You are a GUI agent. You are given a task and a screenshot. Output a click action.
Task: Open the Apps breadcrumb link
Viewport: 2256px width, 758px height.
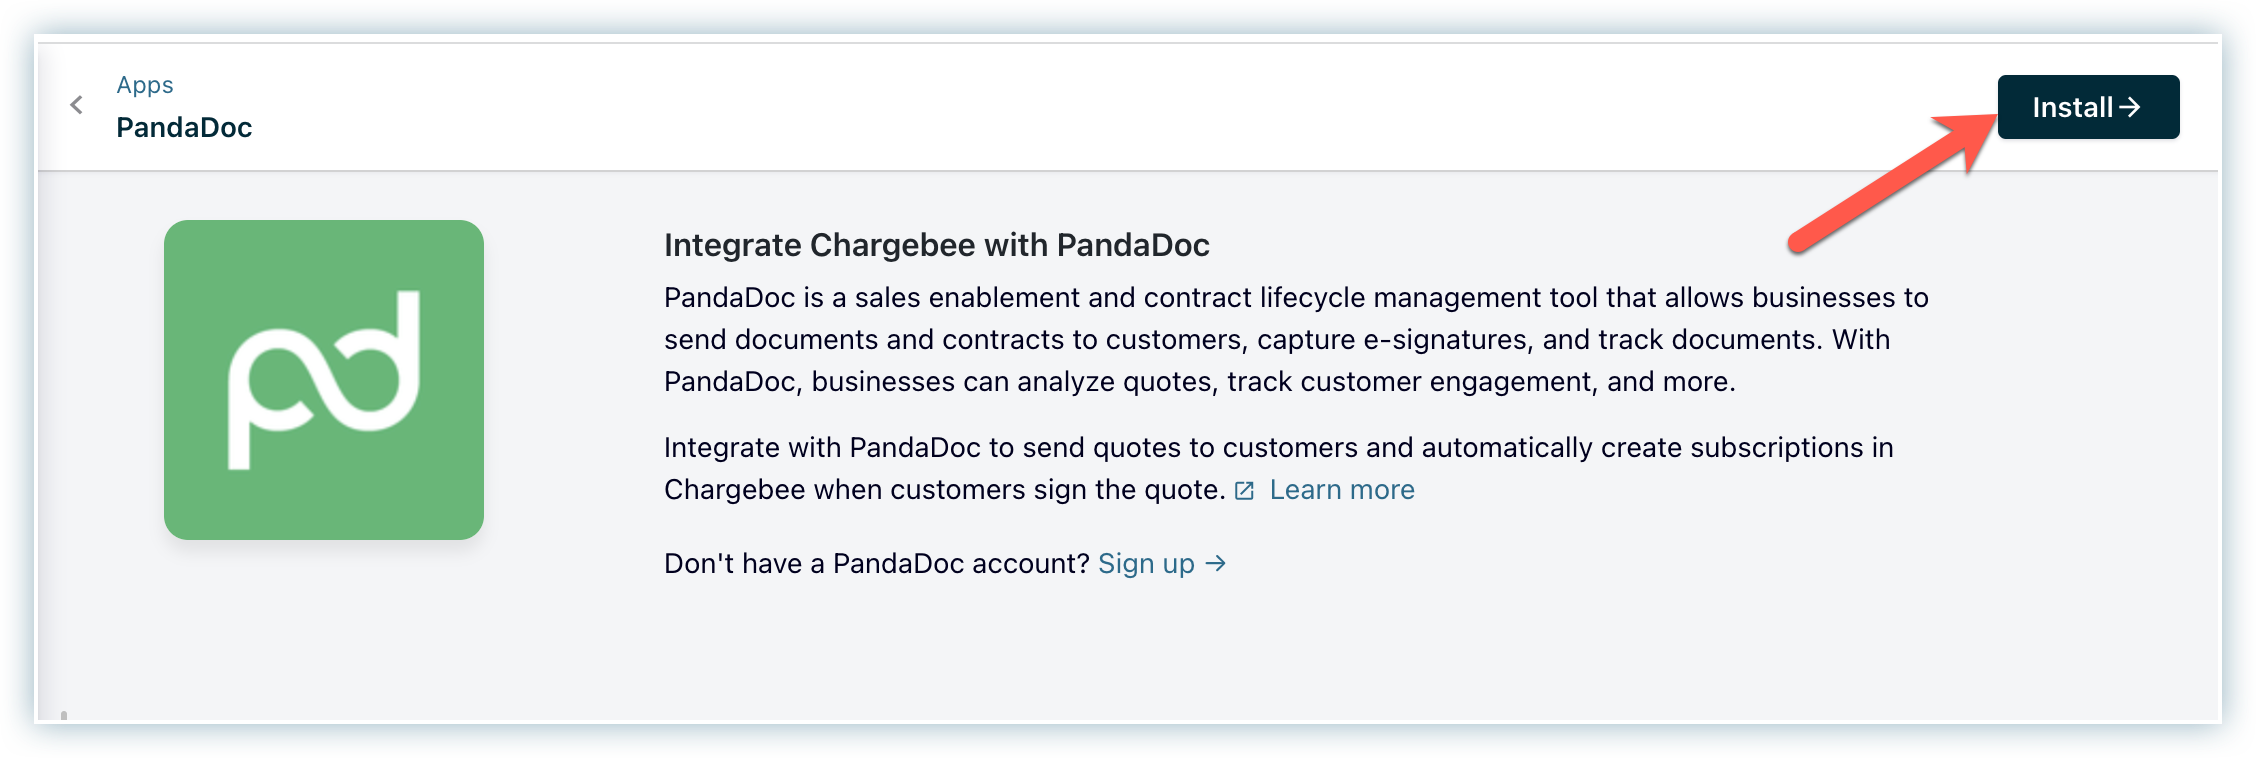click(x=145, y=85)
